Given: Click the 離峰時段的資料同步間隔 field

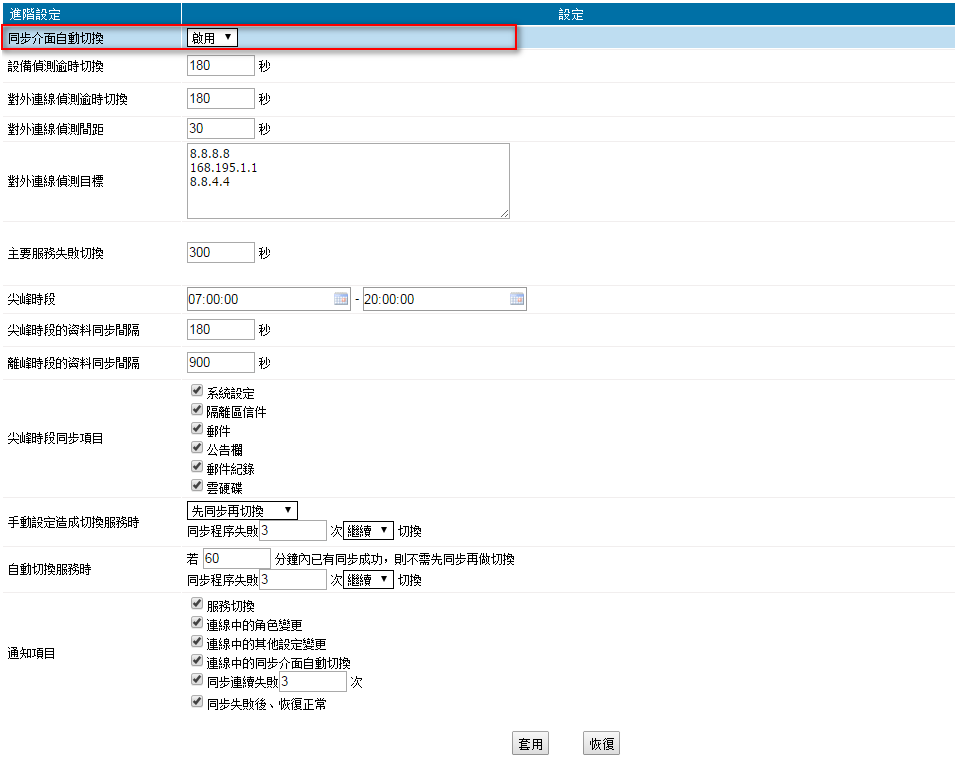Looking at the screenshot, I should (x=221, y=362).
